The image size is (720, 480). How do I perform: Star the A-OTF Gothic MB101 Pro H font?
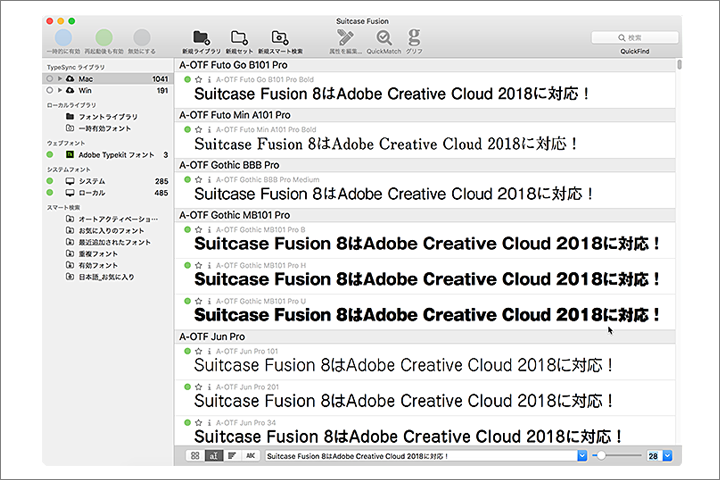coord(198,265)
